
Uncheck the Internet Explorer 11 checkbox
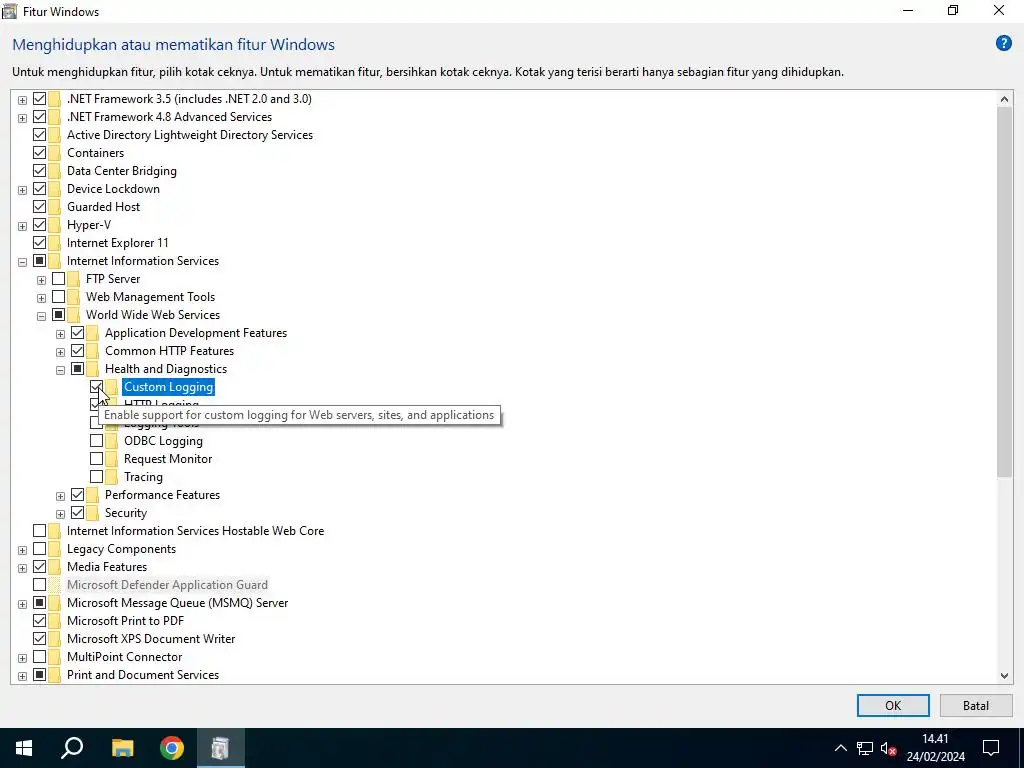39,243
